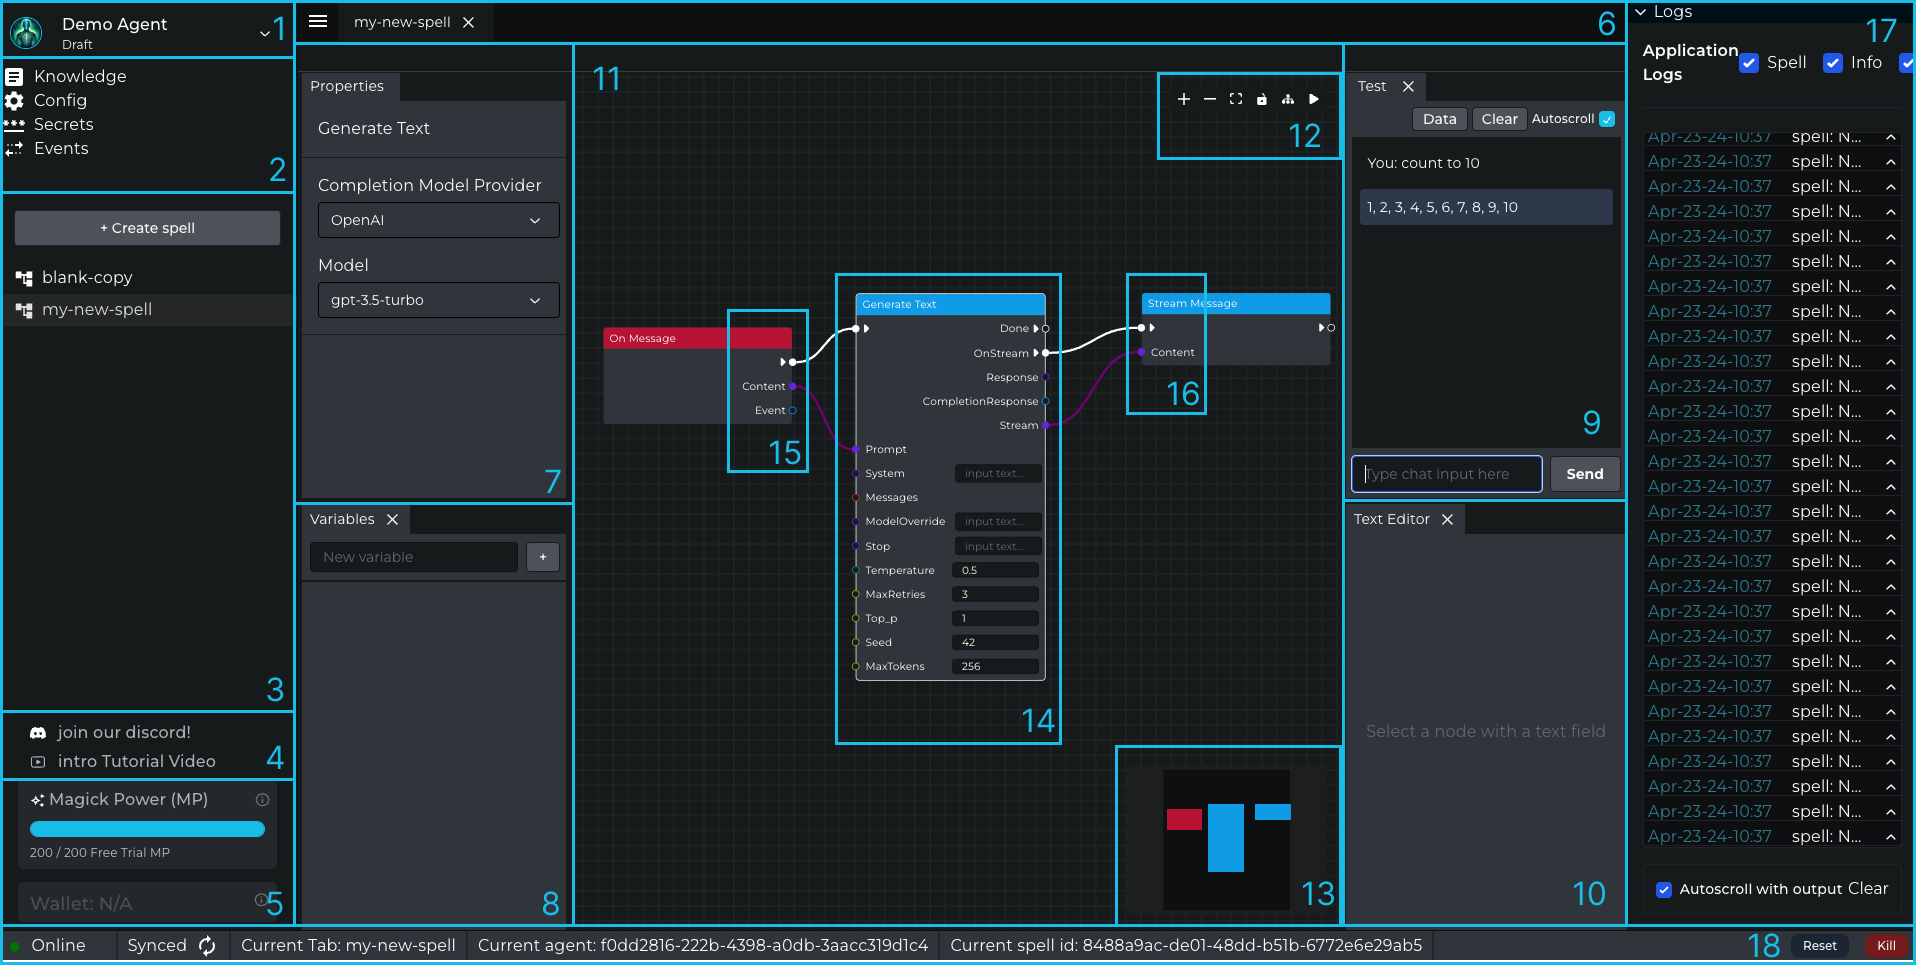Click the MaxTokens value field
The height and width of the screenshot is (967, 1916).
(x=995, y=667)
